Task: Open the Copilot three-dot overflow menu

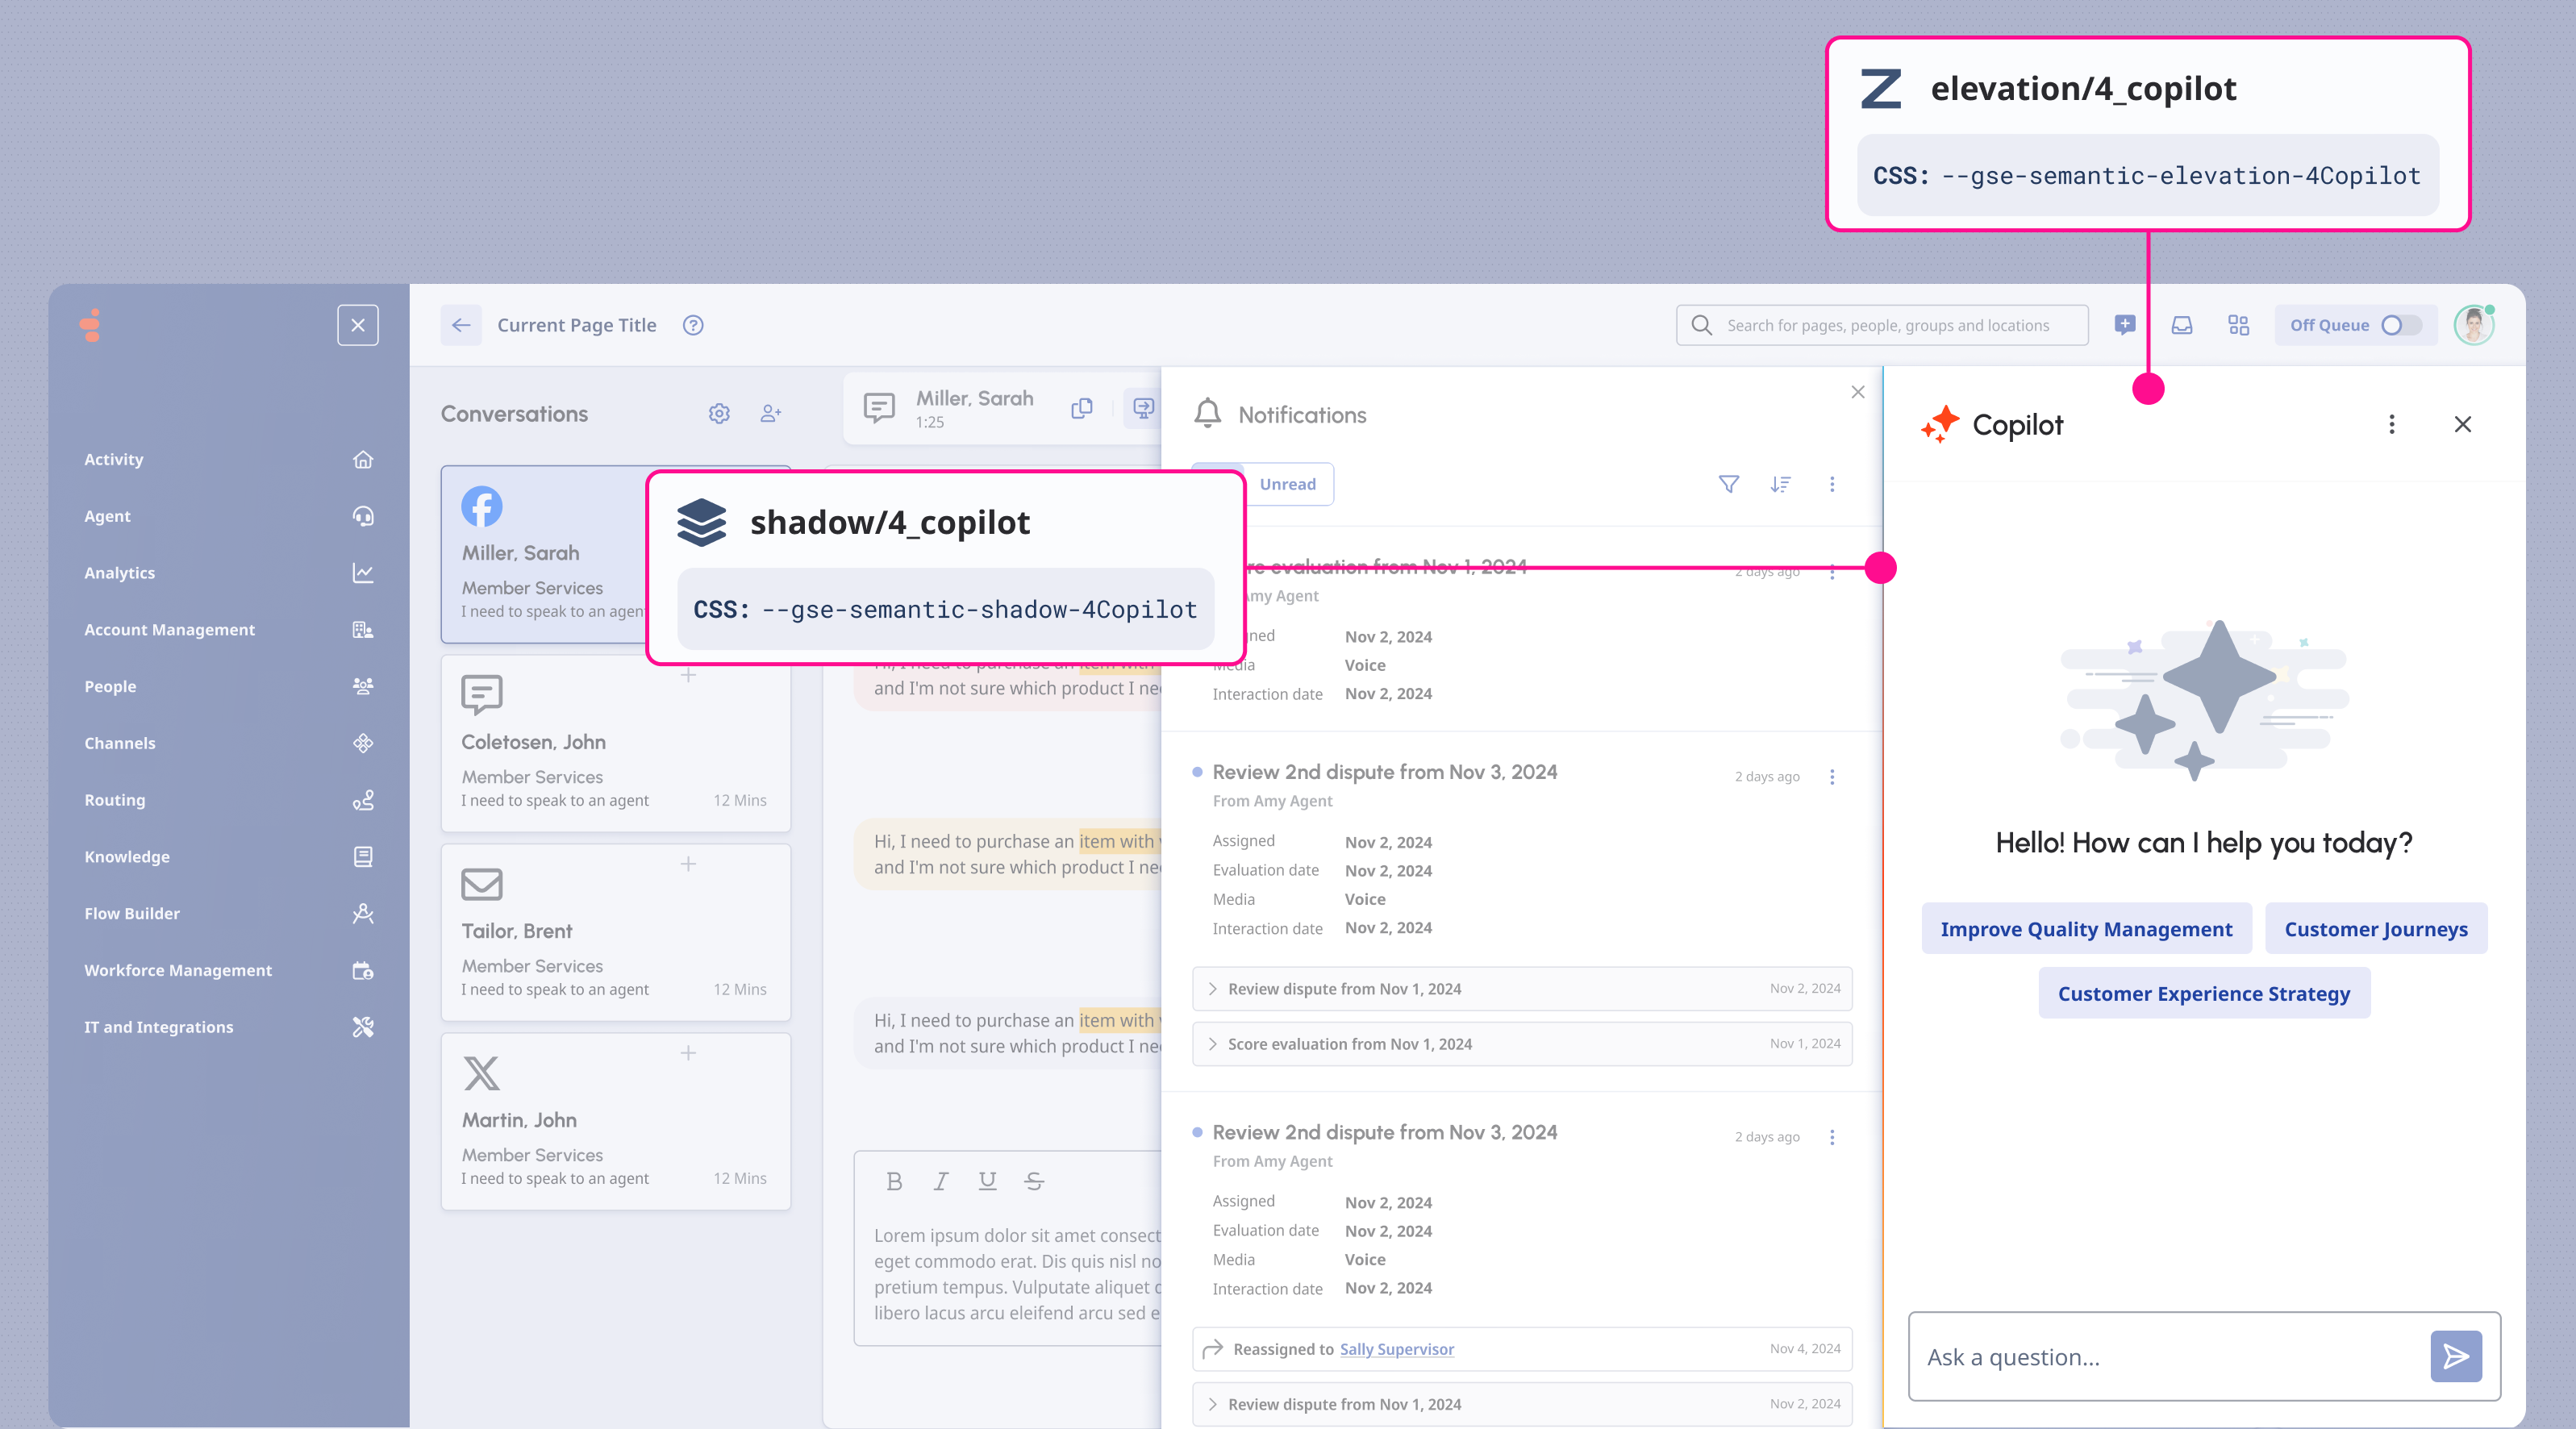Action: 2392,424
